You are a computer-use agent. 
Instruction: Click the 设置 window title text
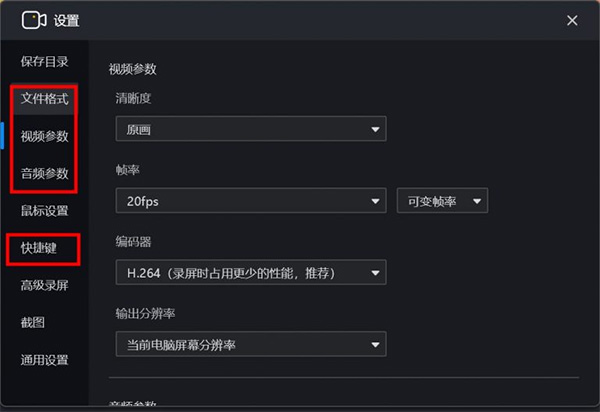[67, 21]
